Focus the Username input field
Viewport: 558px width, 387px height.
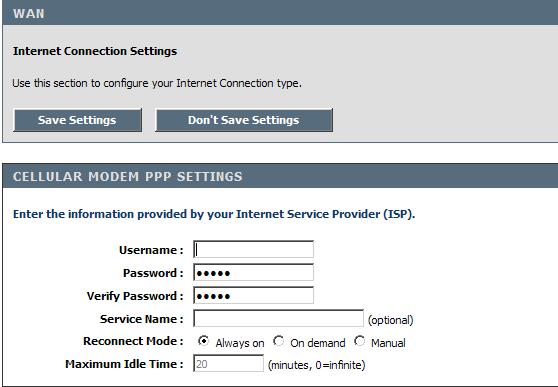253,249
